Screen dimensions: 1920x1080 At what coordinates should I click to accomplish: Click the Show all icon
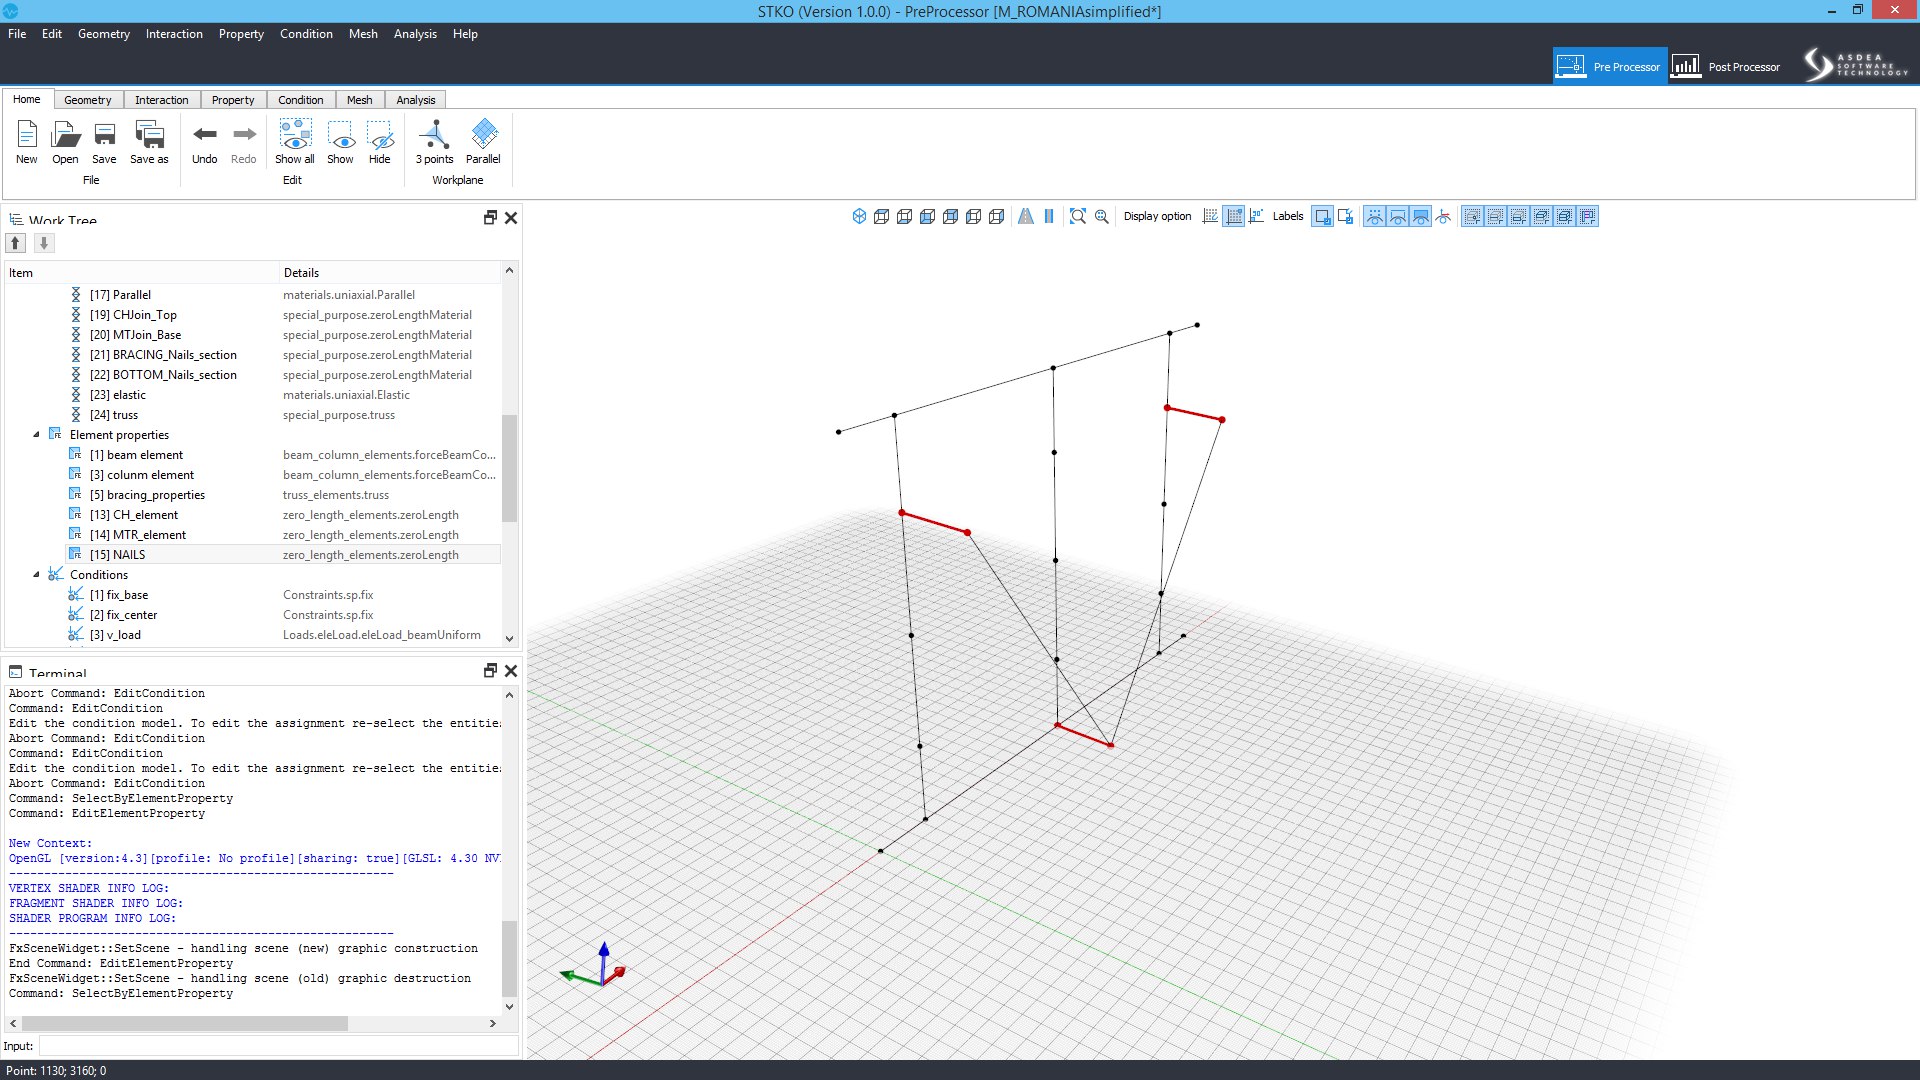[295, 141]
